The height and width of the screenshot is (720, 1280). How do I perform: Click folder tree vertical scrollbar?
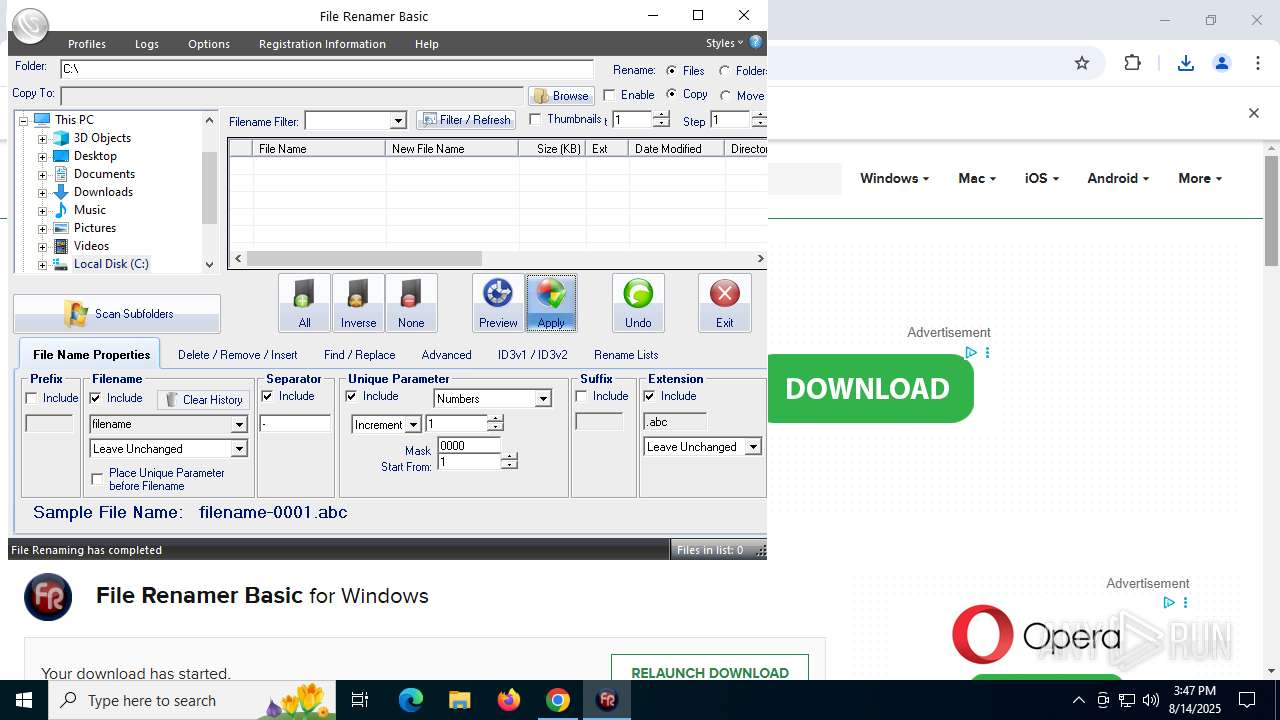coord(209,188)
